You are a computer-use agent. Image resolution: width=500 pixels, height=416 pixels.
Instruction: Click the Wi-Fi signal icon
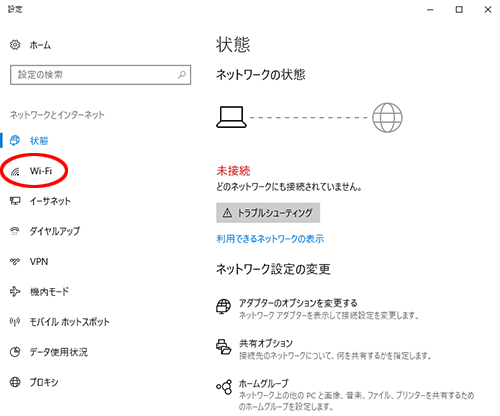tap(15, 171)
